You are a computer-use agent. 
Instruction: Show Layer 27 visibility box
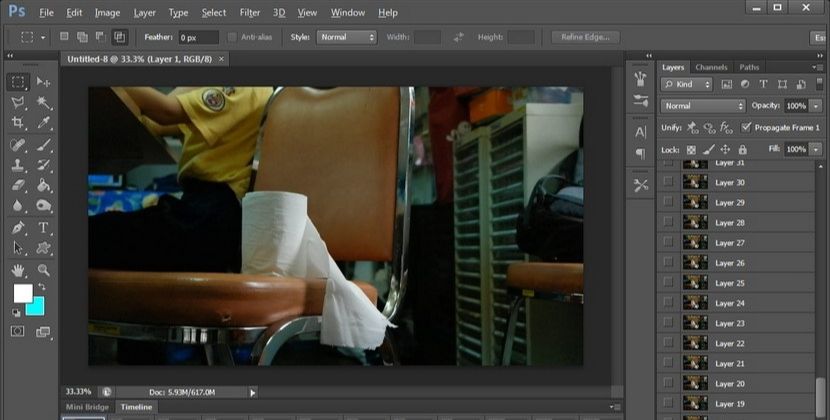[669, 242]
